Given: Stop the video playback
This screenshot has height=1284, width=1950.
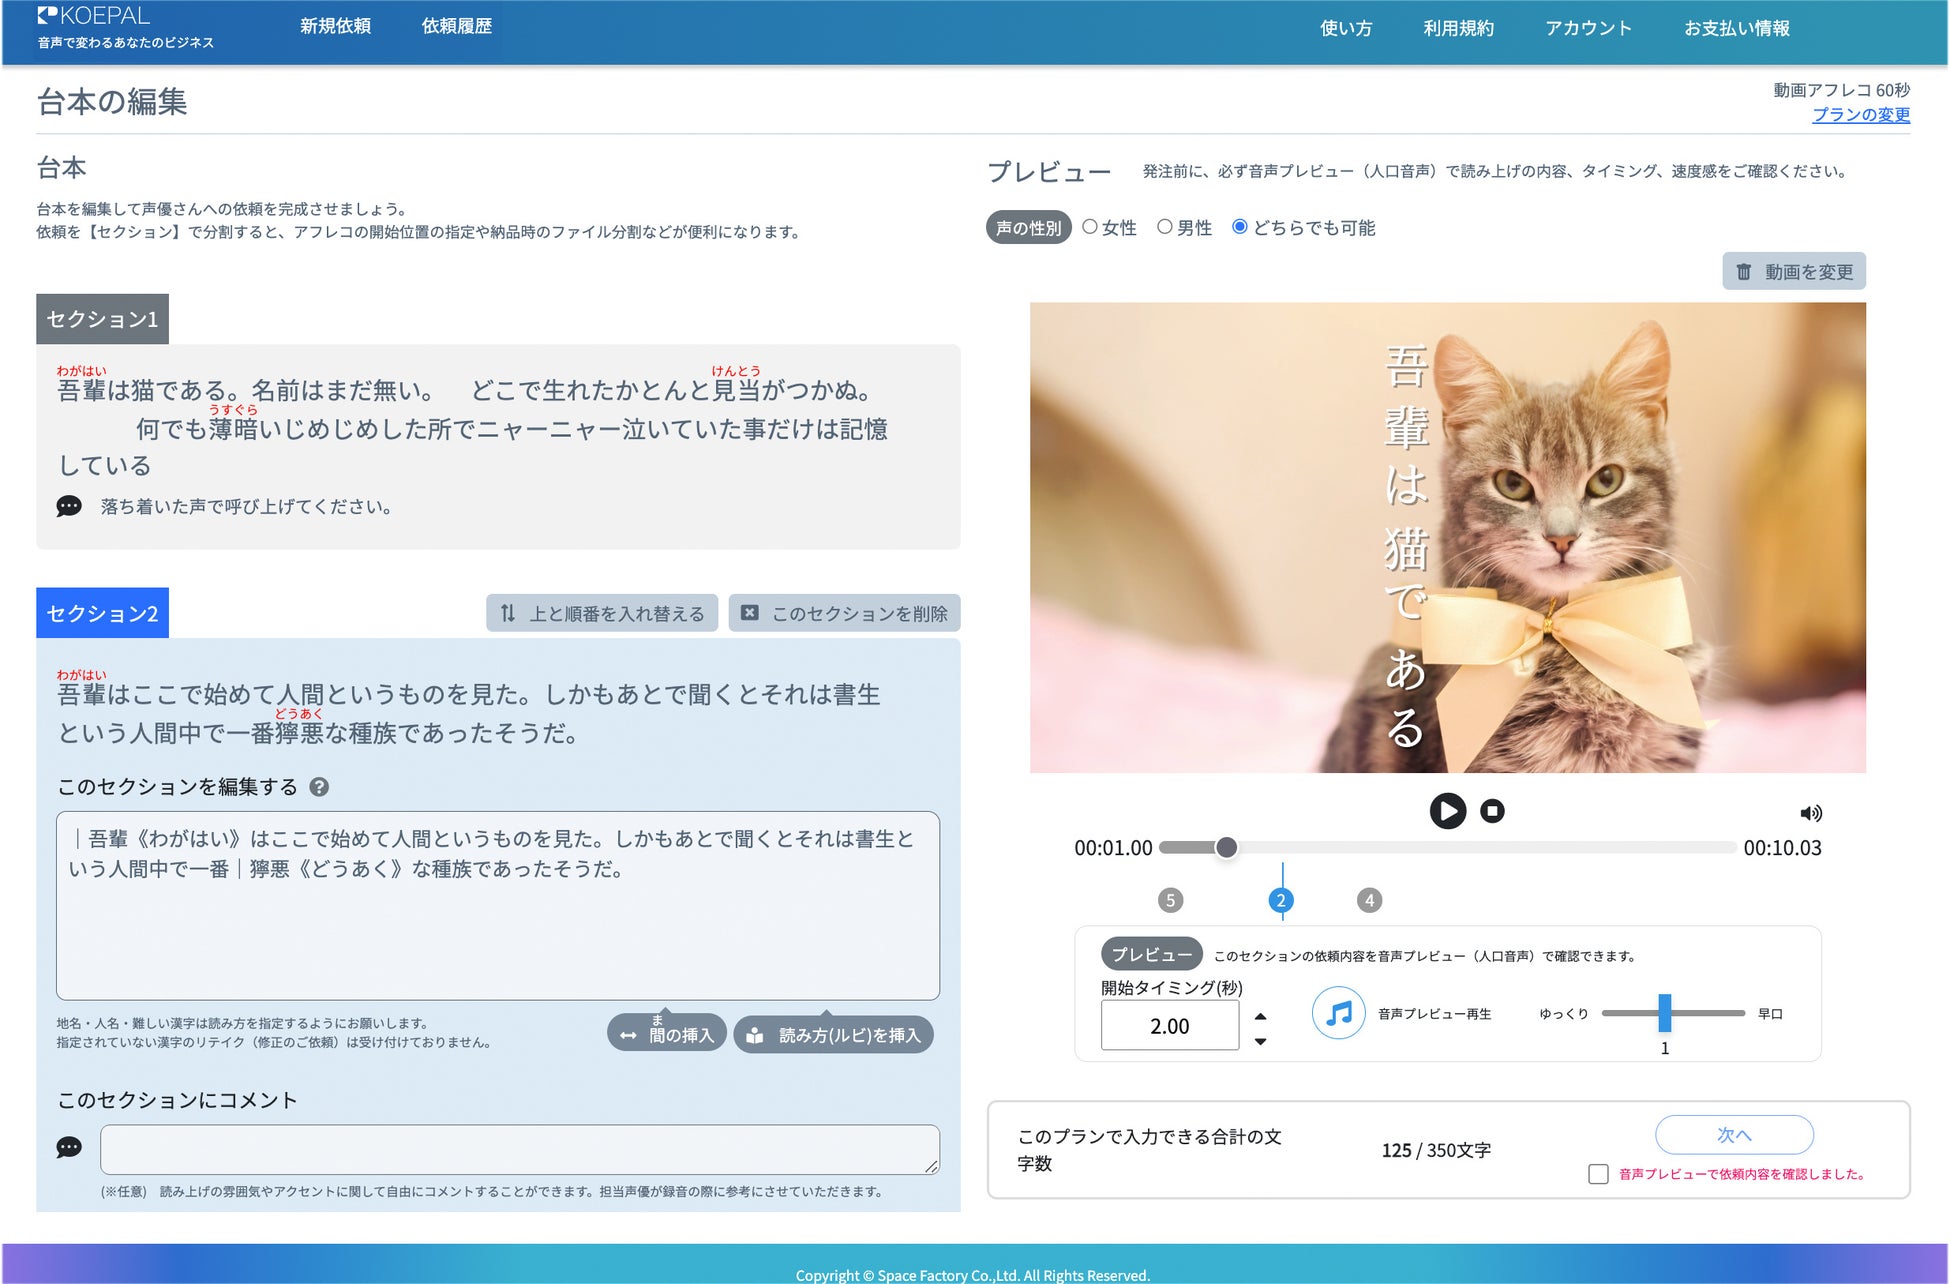Looking at the screenshot, I should (x=1492, y=811).
